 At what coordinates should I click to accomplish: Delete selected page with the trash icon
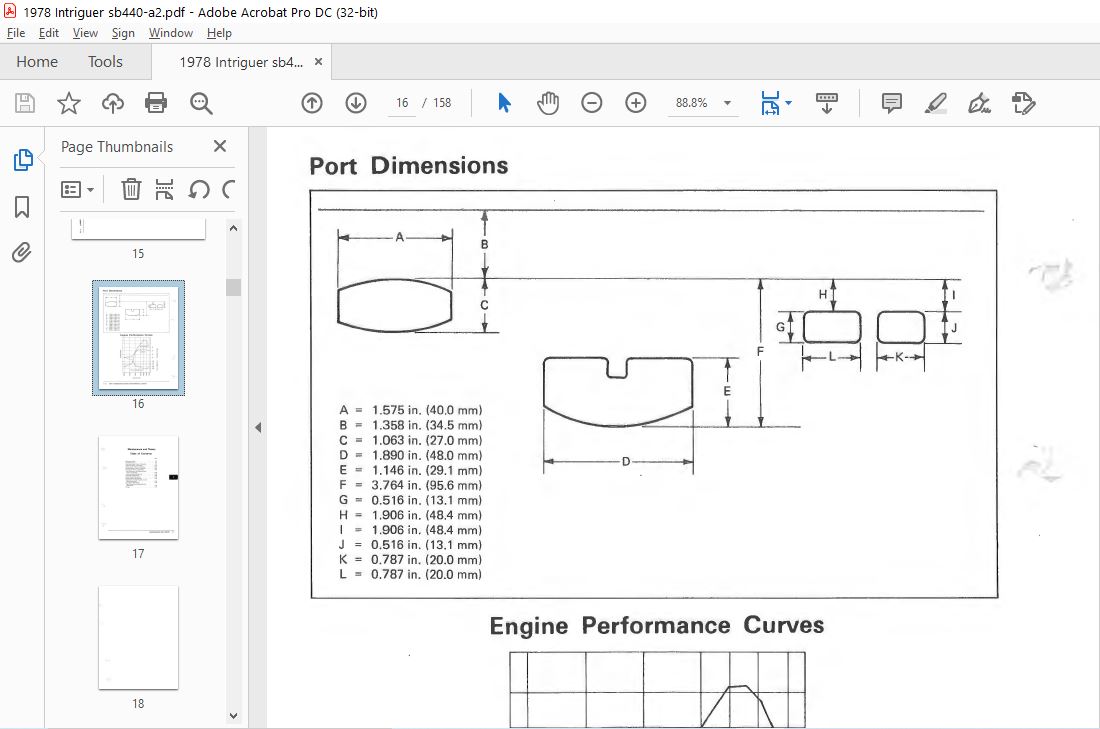tap(131, 189)
